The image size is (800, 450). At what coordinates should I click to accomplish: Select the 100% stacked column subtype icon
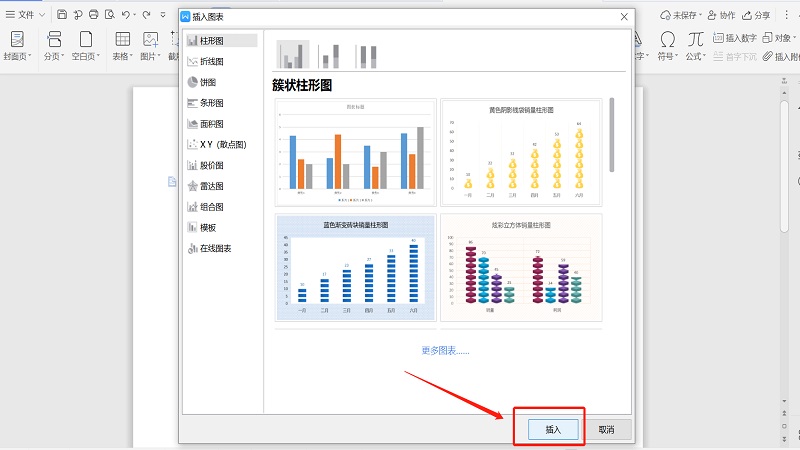(x=366, y=55)
